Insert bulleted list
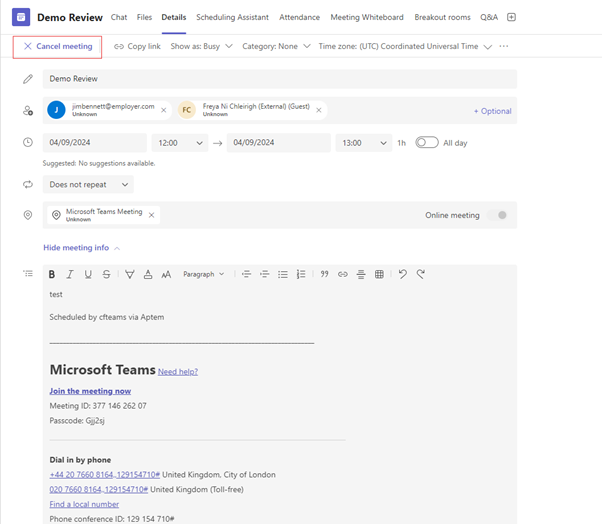 (283, 274)
